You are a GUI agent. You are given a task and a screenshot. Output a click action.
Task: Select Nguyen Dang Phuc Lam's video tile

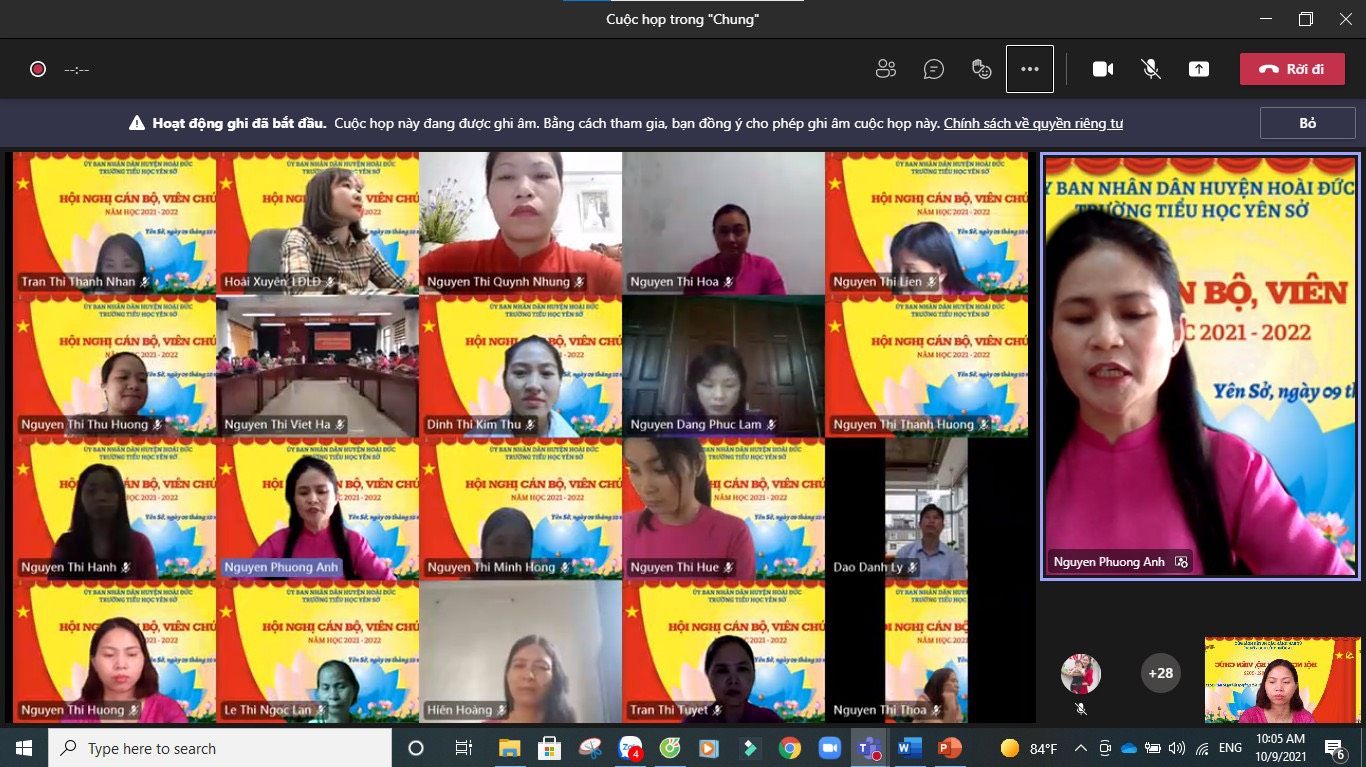pos(723,366)
